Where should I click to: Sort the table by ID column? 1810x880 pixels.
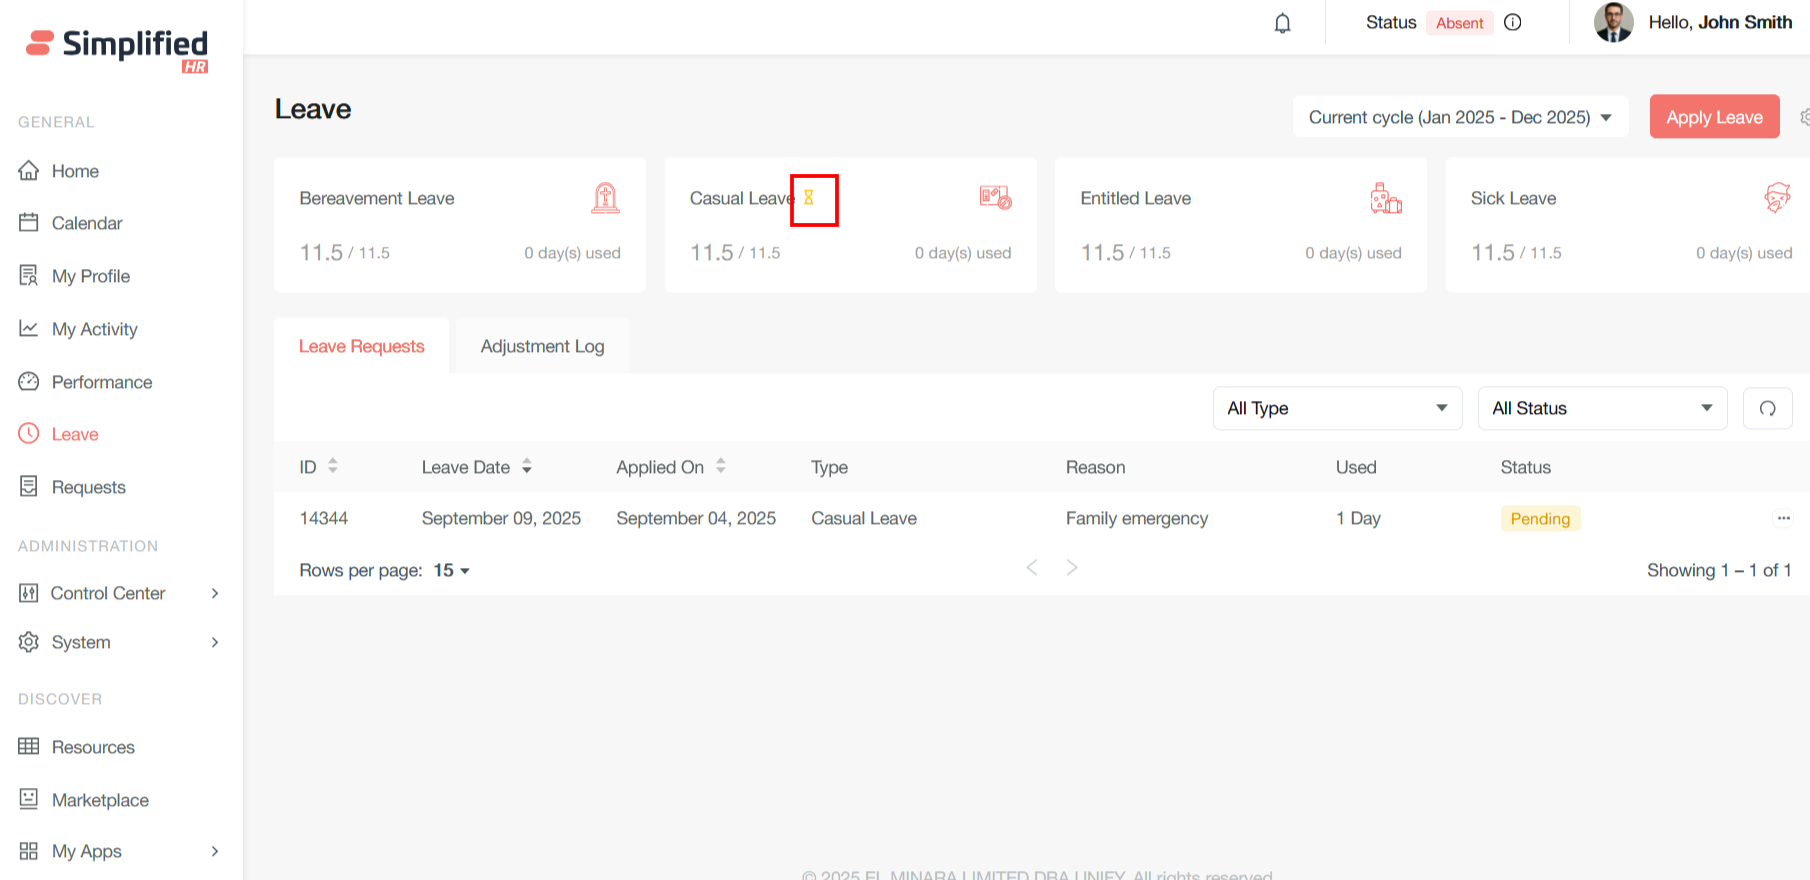coord(333,466)
